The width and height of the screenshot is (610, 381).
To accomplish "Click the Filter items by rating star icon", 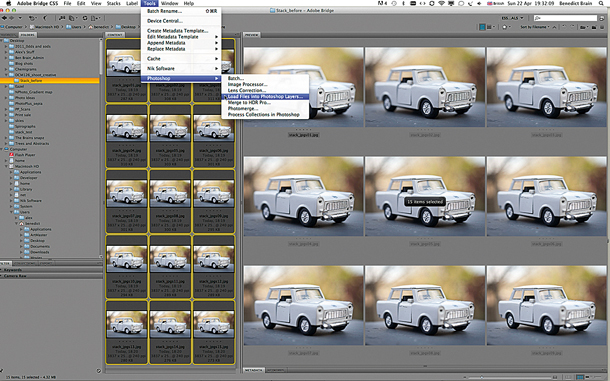I will pyautogui.click(x=505, y=27).
